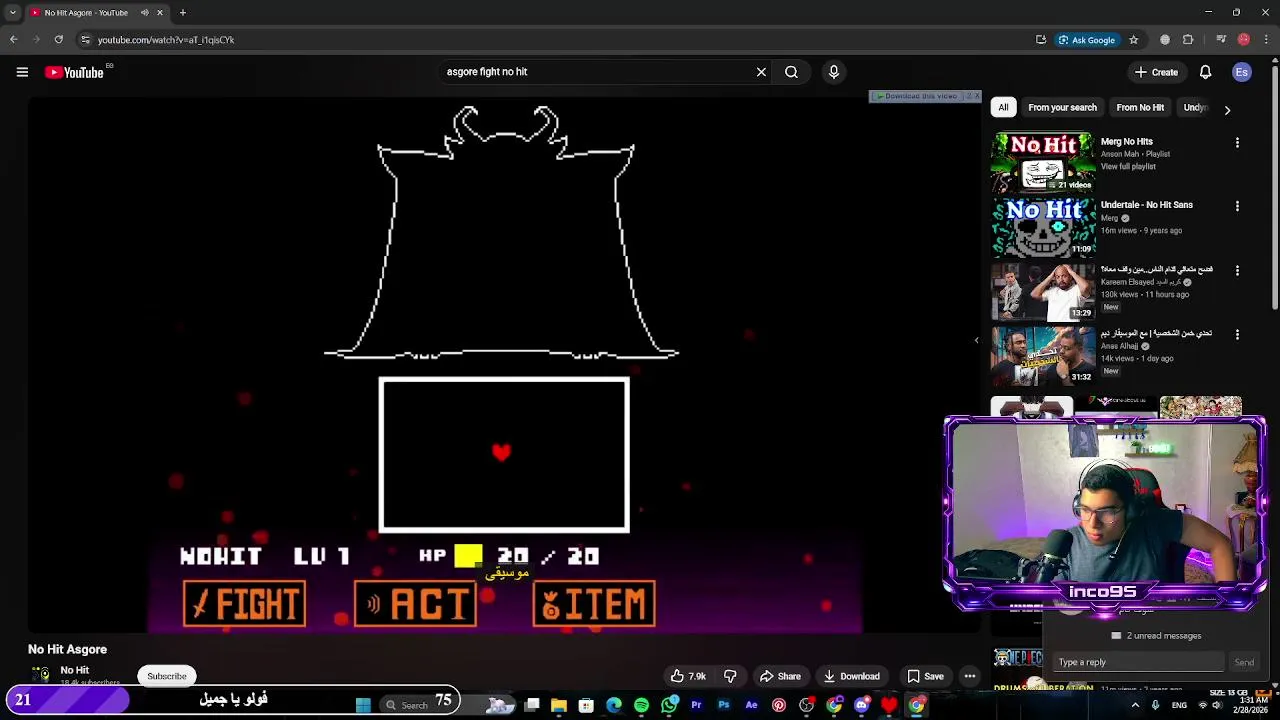Clear the YouTube search box text
Image resolution: width=1280 pixels, height=720 pixels.
761,72
